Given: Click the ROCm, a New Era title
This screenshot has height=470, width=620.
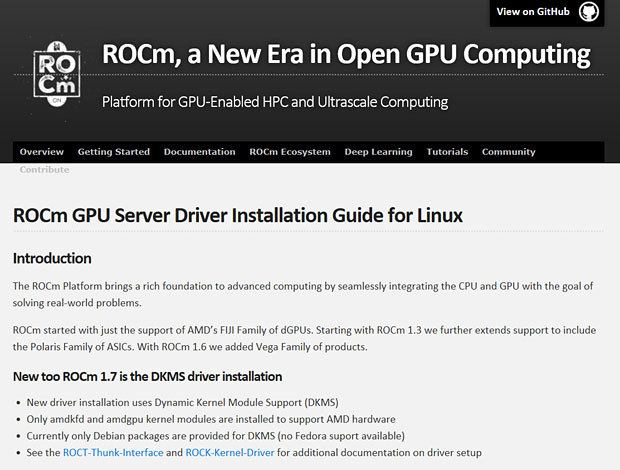Looking at the screenshot, I should coord(346,54).
